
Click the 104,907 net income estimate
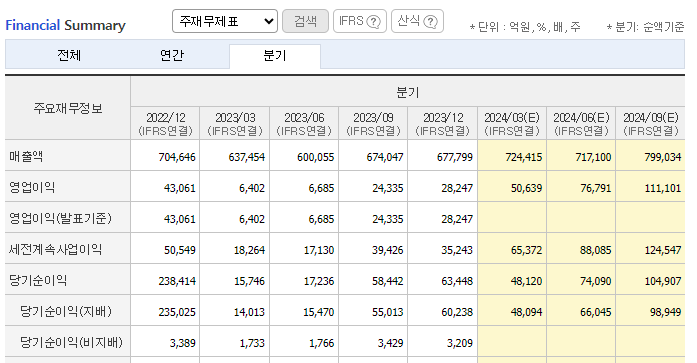click(x=663, y=281)
